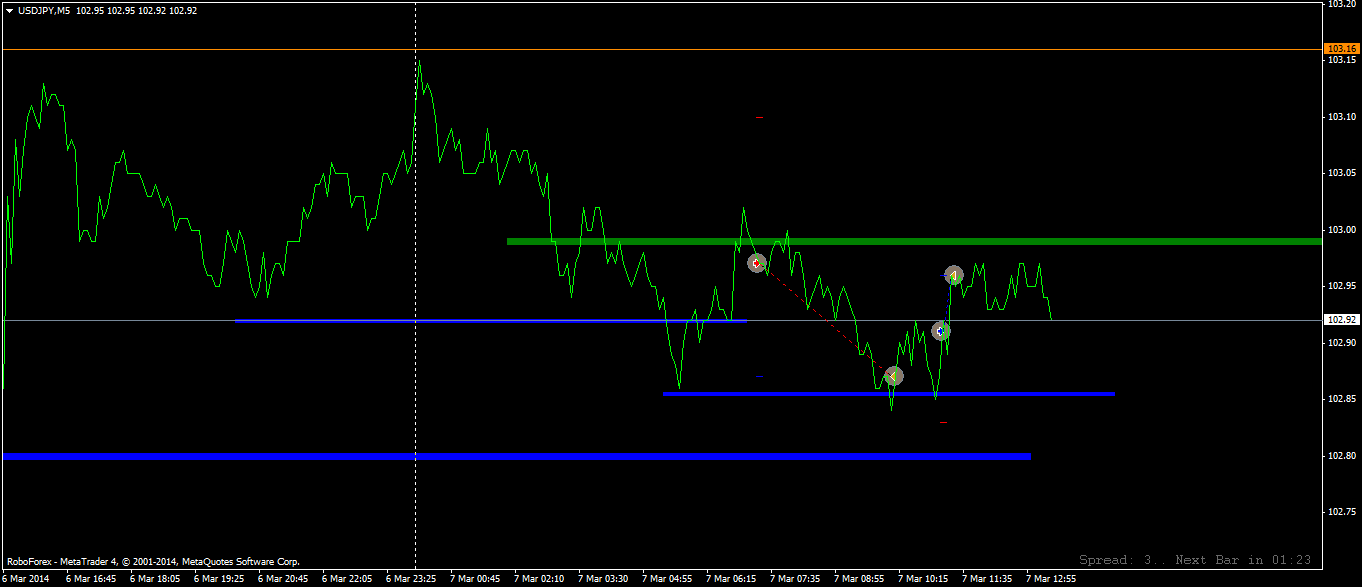Click the "7 Mar 02:10" time label
Image resolution: width=1362 pixels, height=587 pixels.
pos(539,578)
